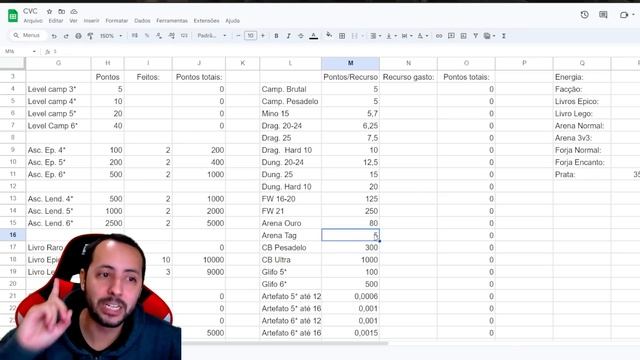Open the comments panel icon

pos(603,15)
